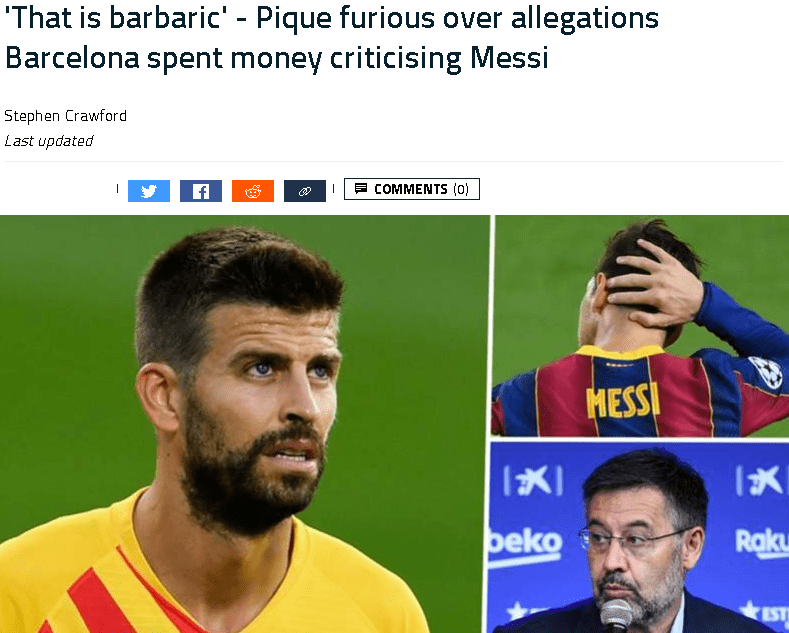This screenshot has height=633, width=789.
Task: Click the Champions League sleeve badge
Action: pos(766,372)
